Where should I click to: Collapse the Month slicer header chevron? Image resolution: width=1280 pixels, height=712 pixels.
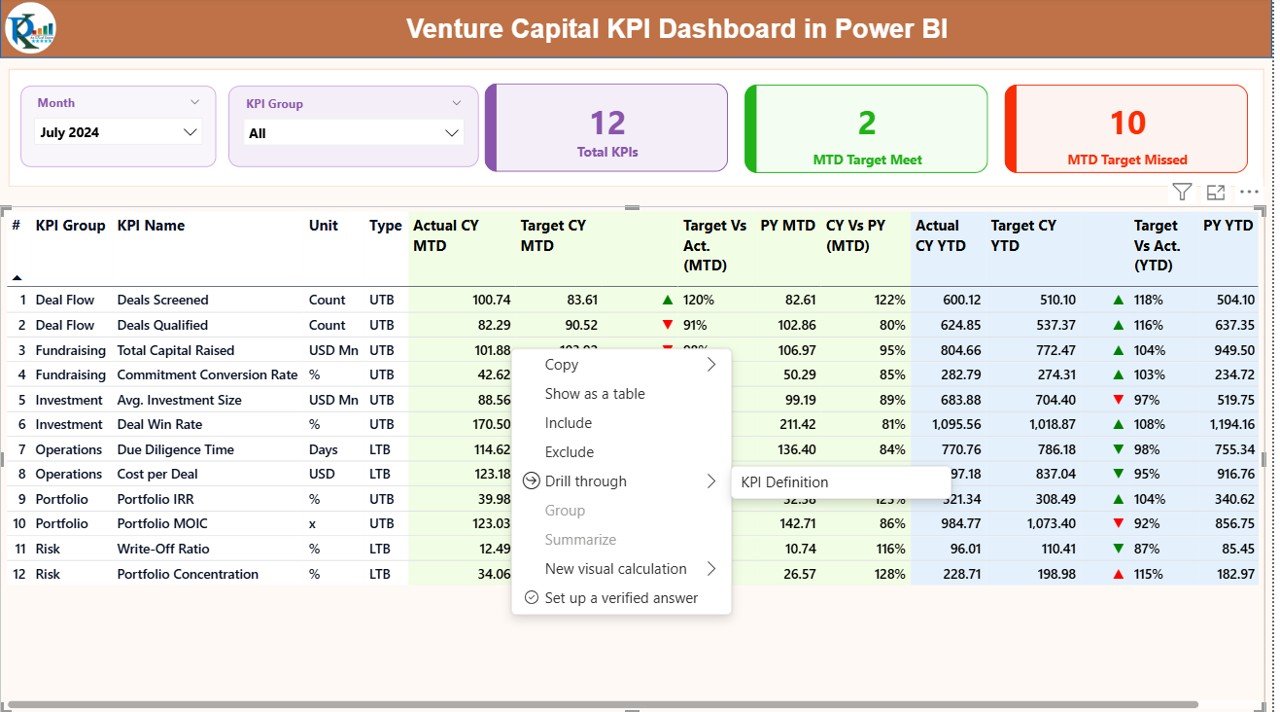click(x=195, y=102)
